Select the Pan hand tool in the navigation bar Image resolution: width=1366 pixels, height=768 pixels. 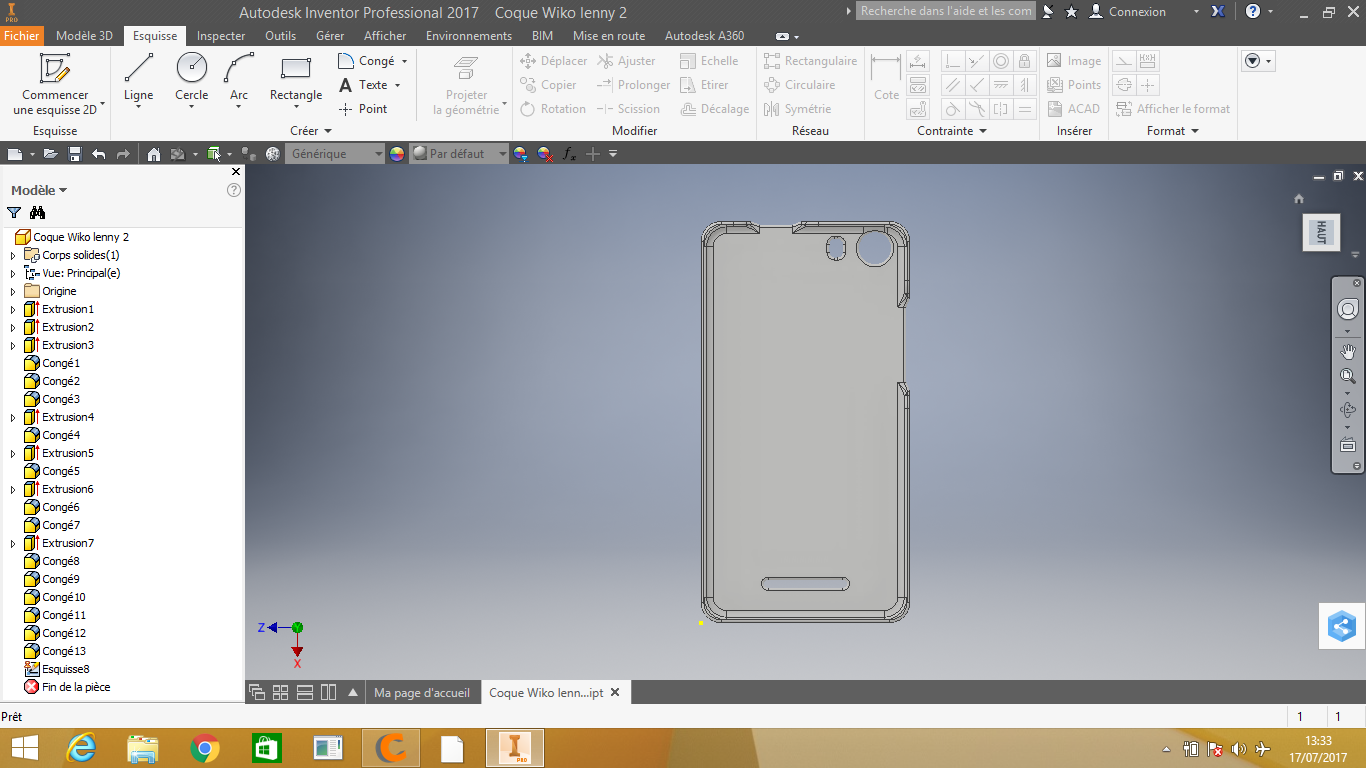tap(1348, 351)
